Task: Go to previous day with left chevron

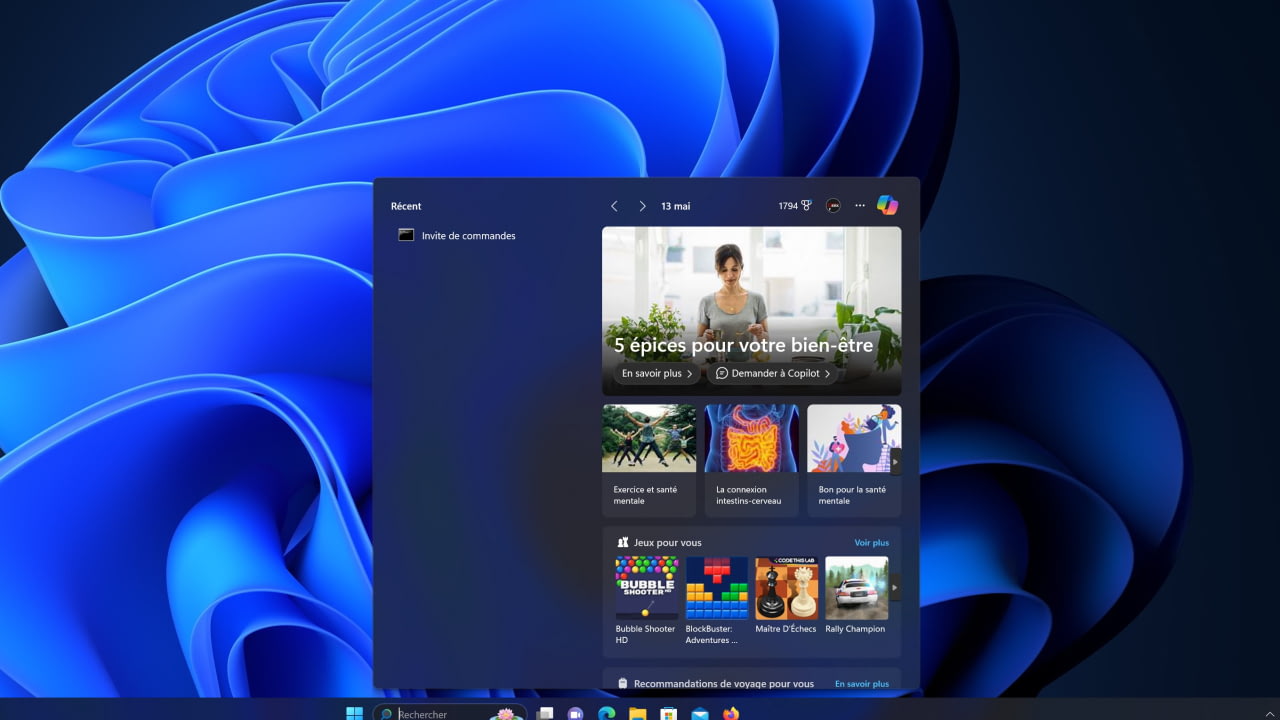Action: click(x=614, y=206)
